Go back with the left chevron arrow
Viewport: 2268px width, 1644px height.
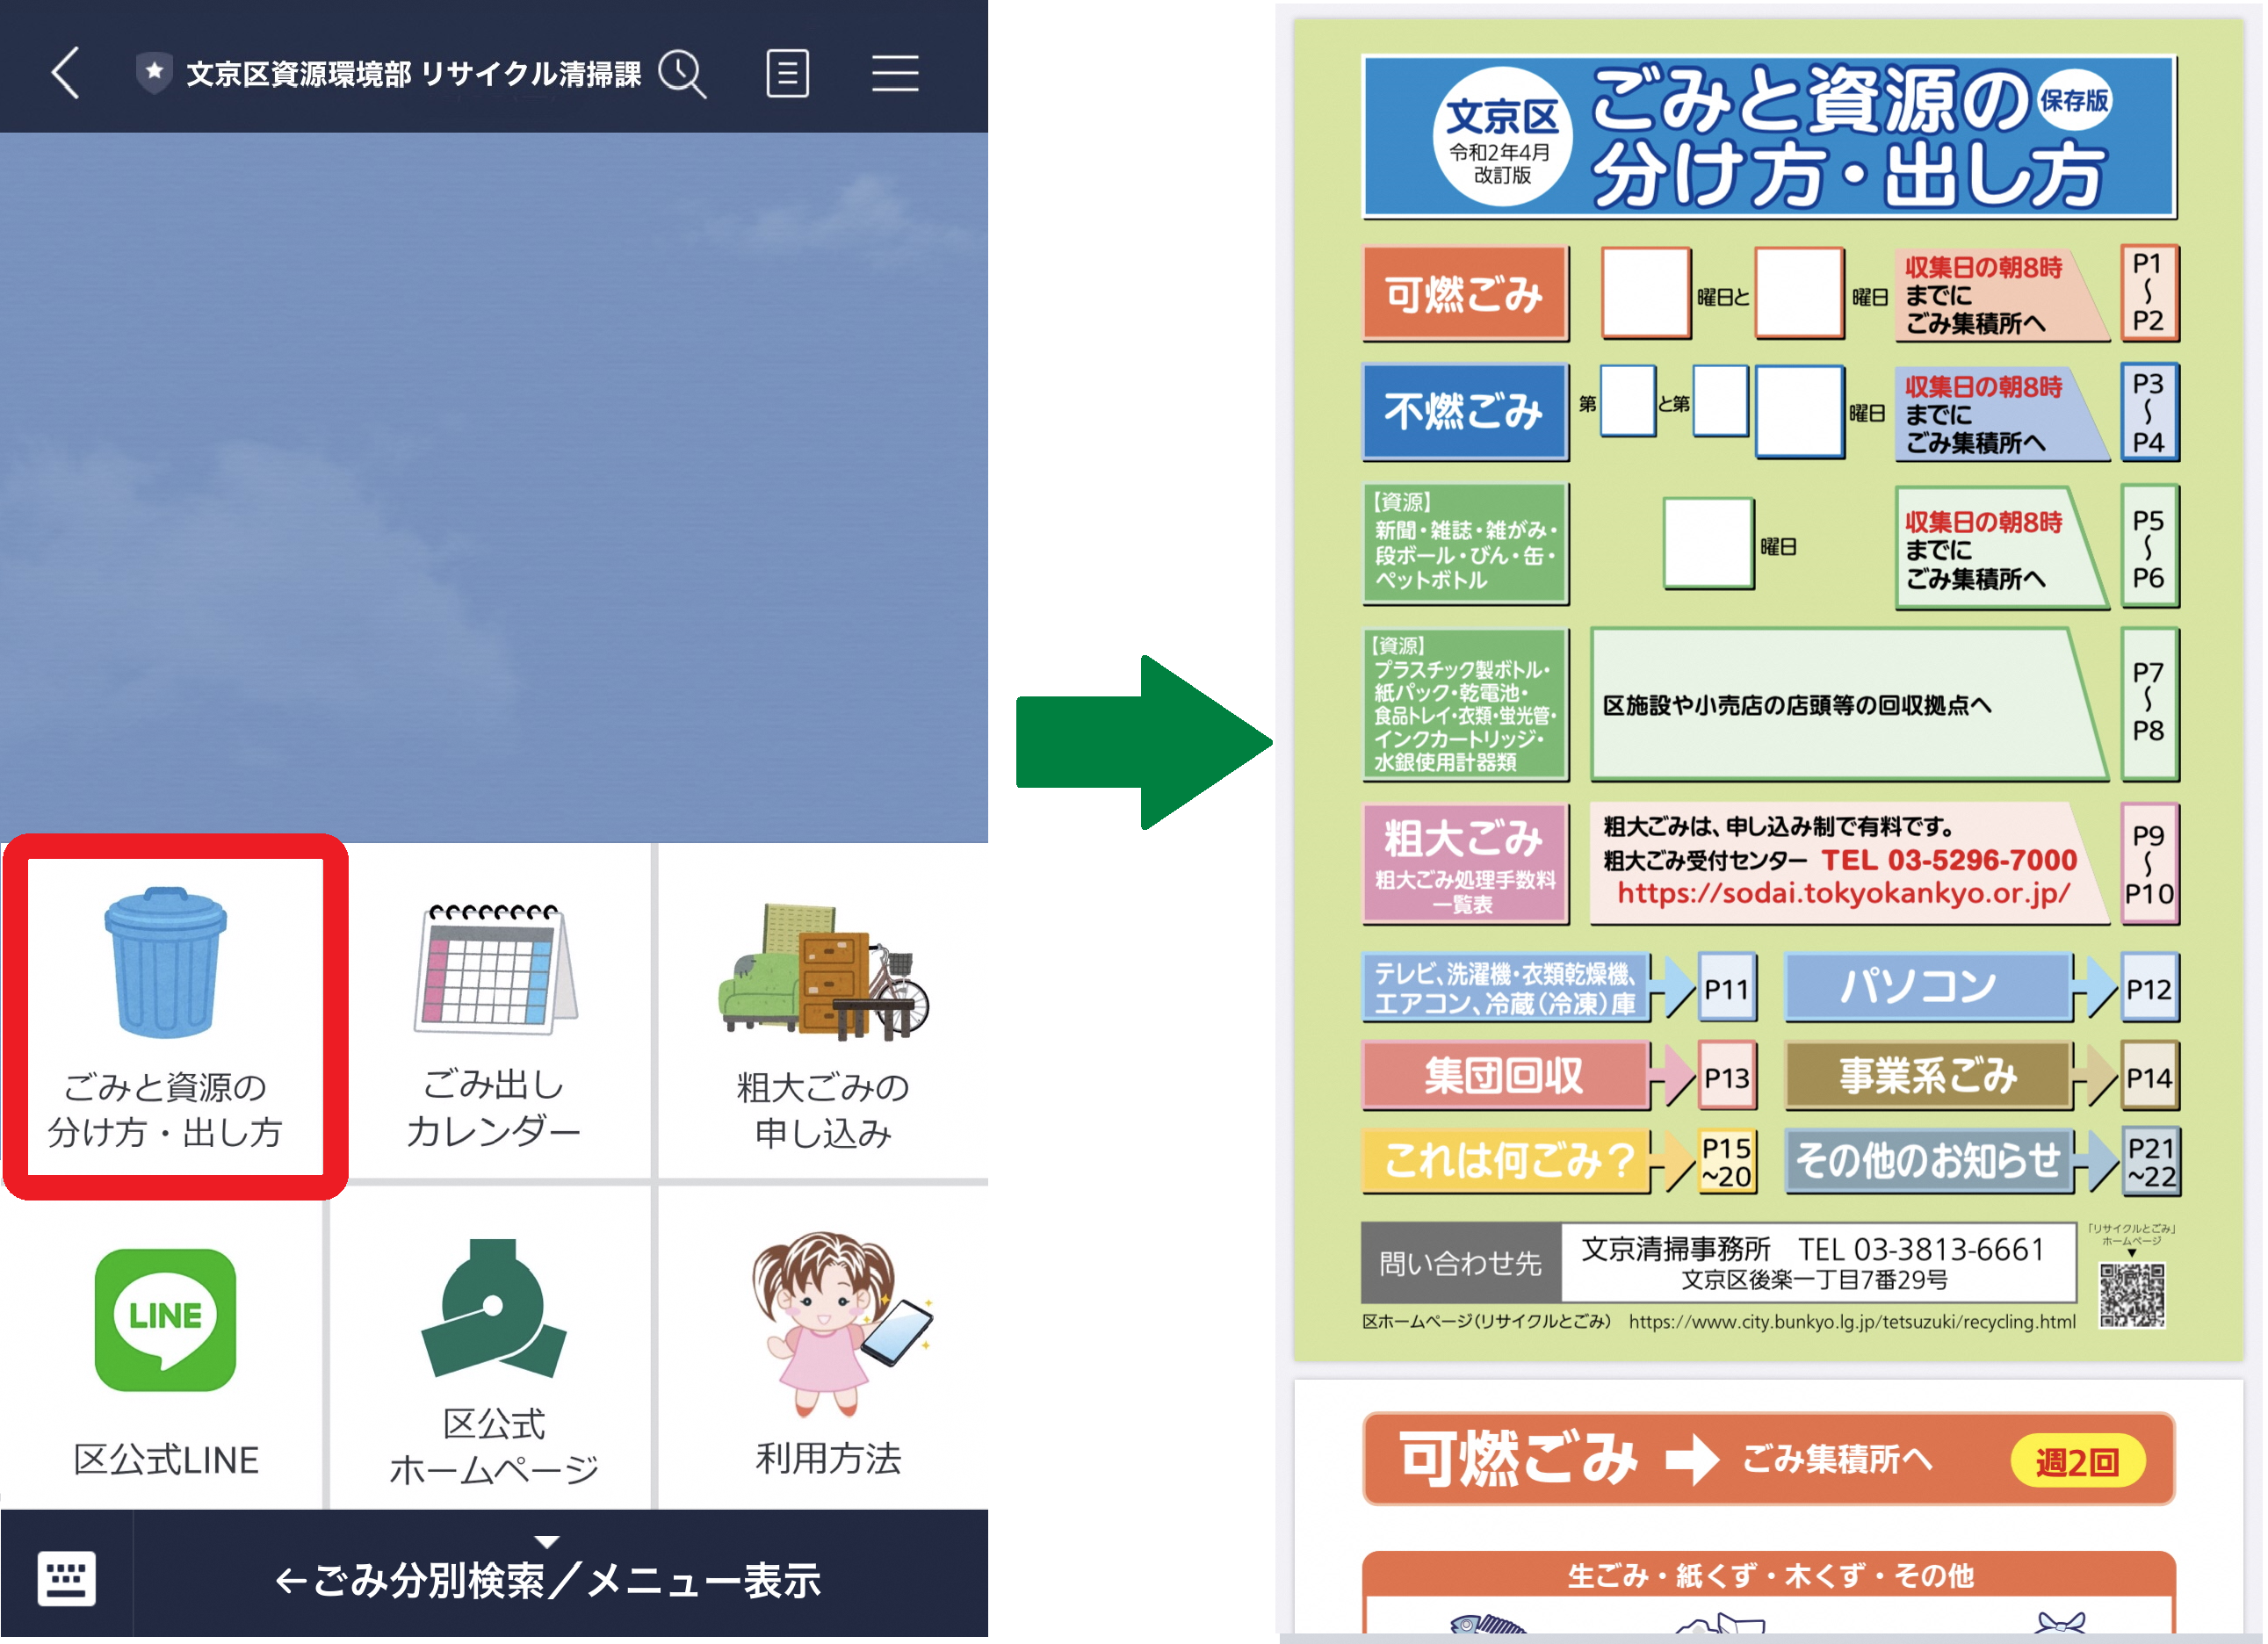(66, 73)
